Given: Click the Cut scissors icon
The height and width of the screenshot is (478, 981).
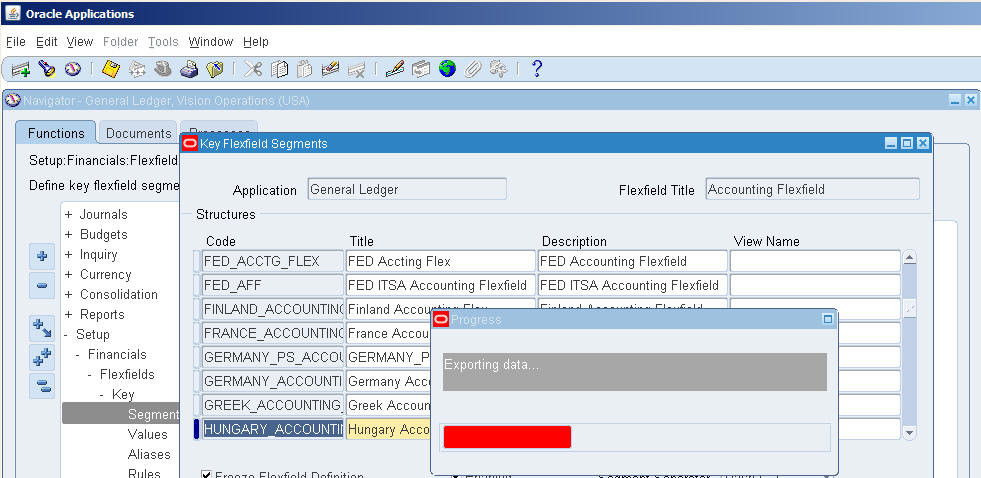Looking at the screenshot, I should pyautogui.click(x=253, y=69).
